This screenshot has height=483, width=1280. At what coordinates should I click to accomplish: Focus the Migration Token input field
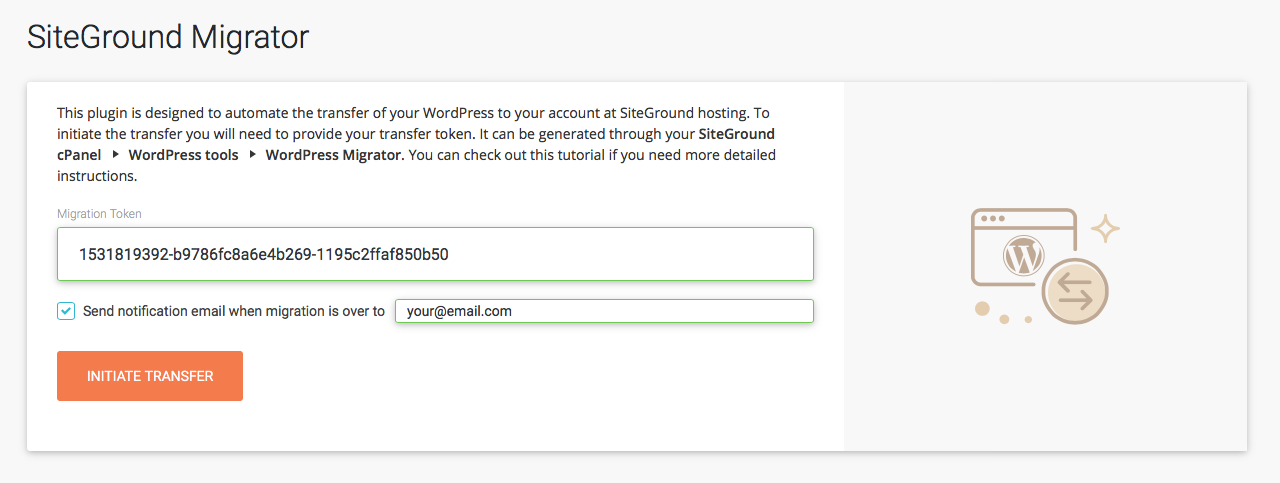[435, 254]
